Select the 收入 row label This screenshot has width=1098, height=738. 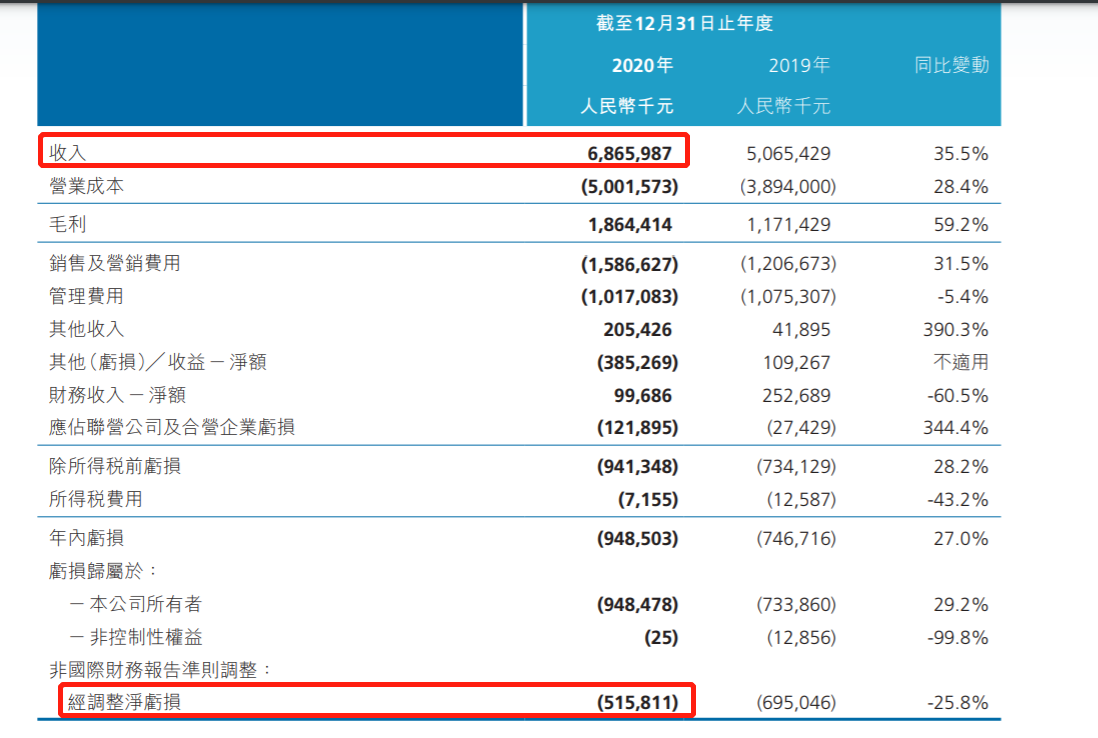click(69, 153)
